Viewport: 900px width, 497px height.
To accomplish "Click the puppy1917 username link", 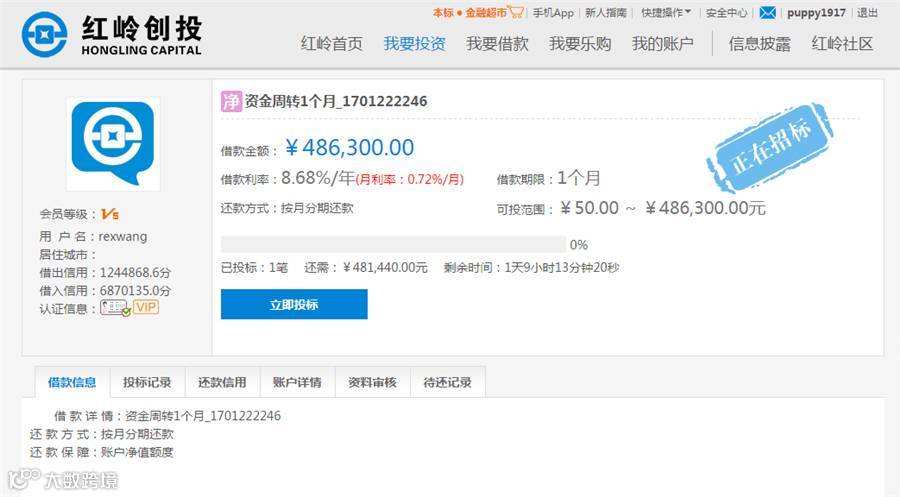I will [816, 13].
